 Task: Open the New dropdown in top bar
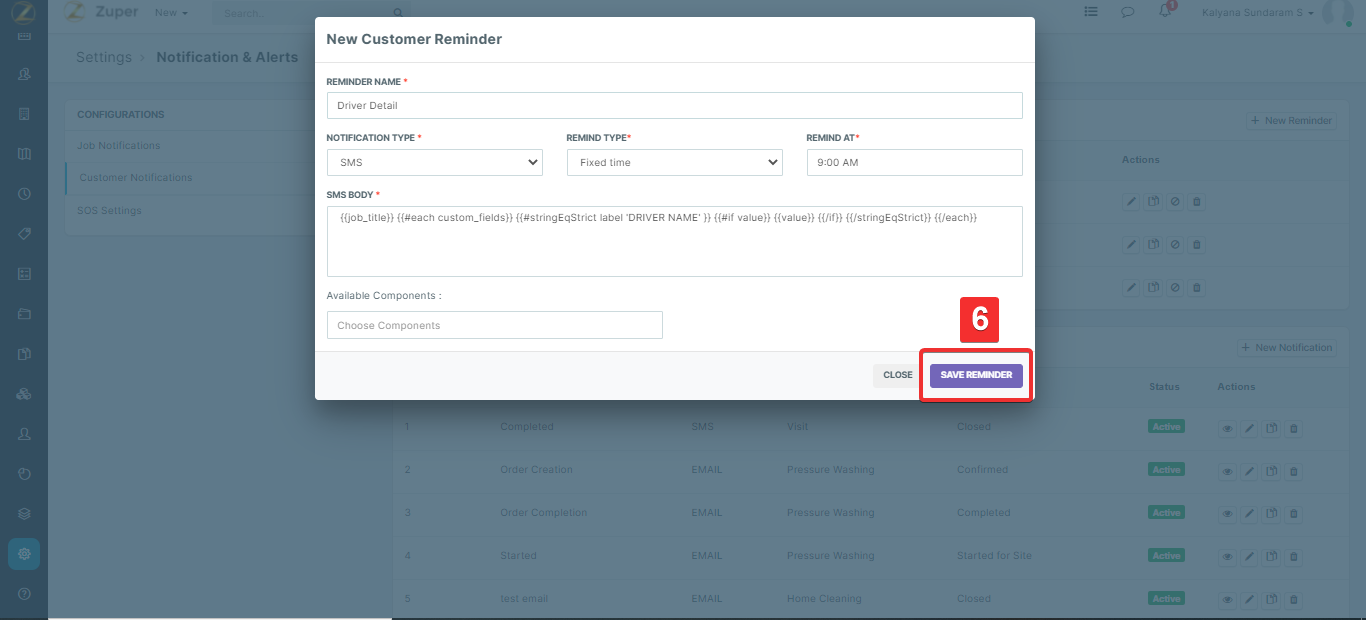tap(172, 13)
